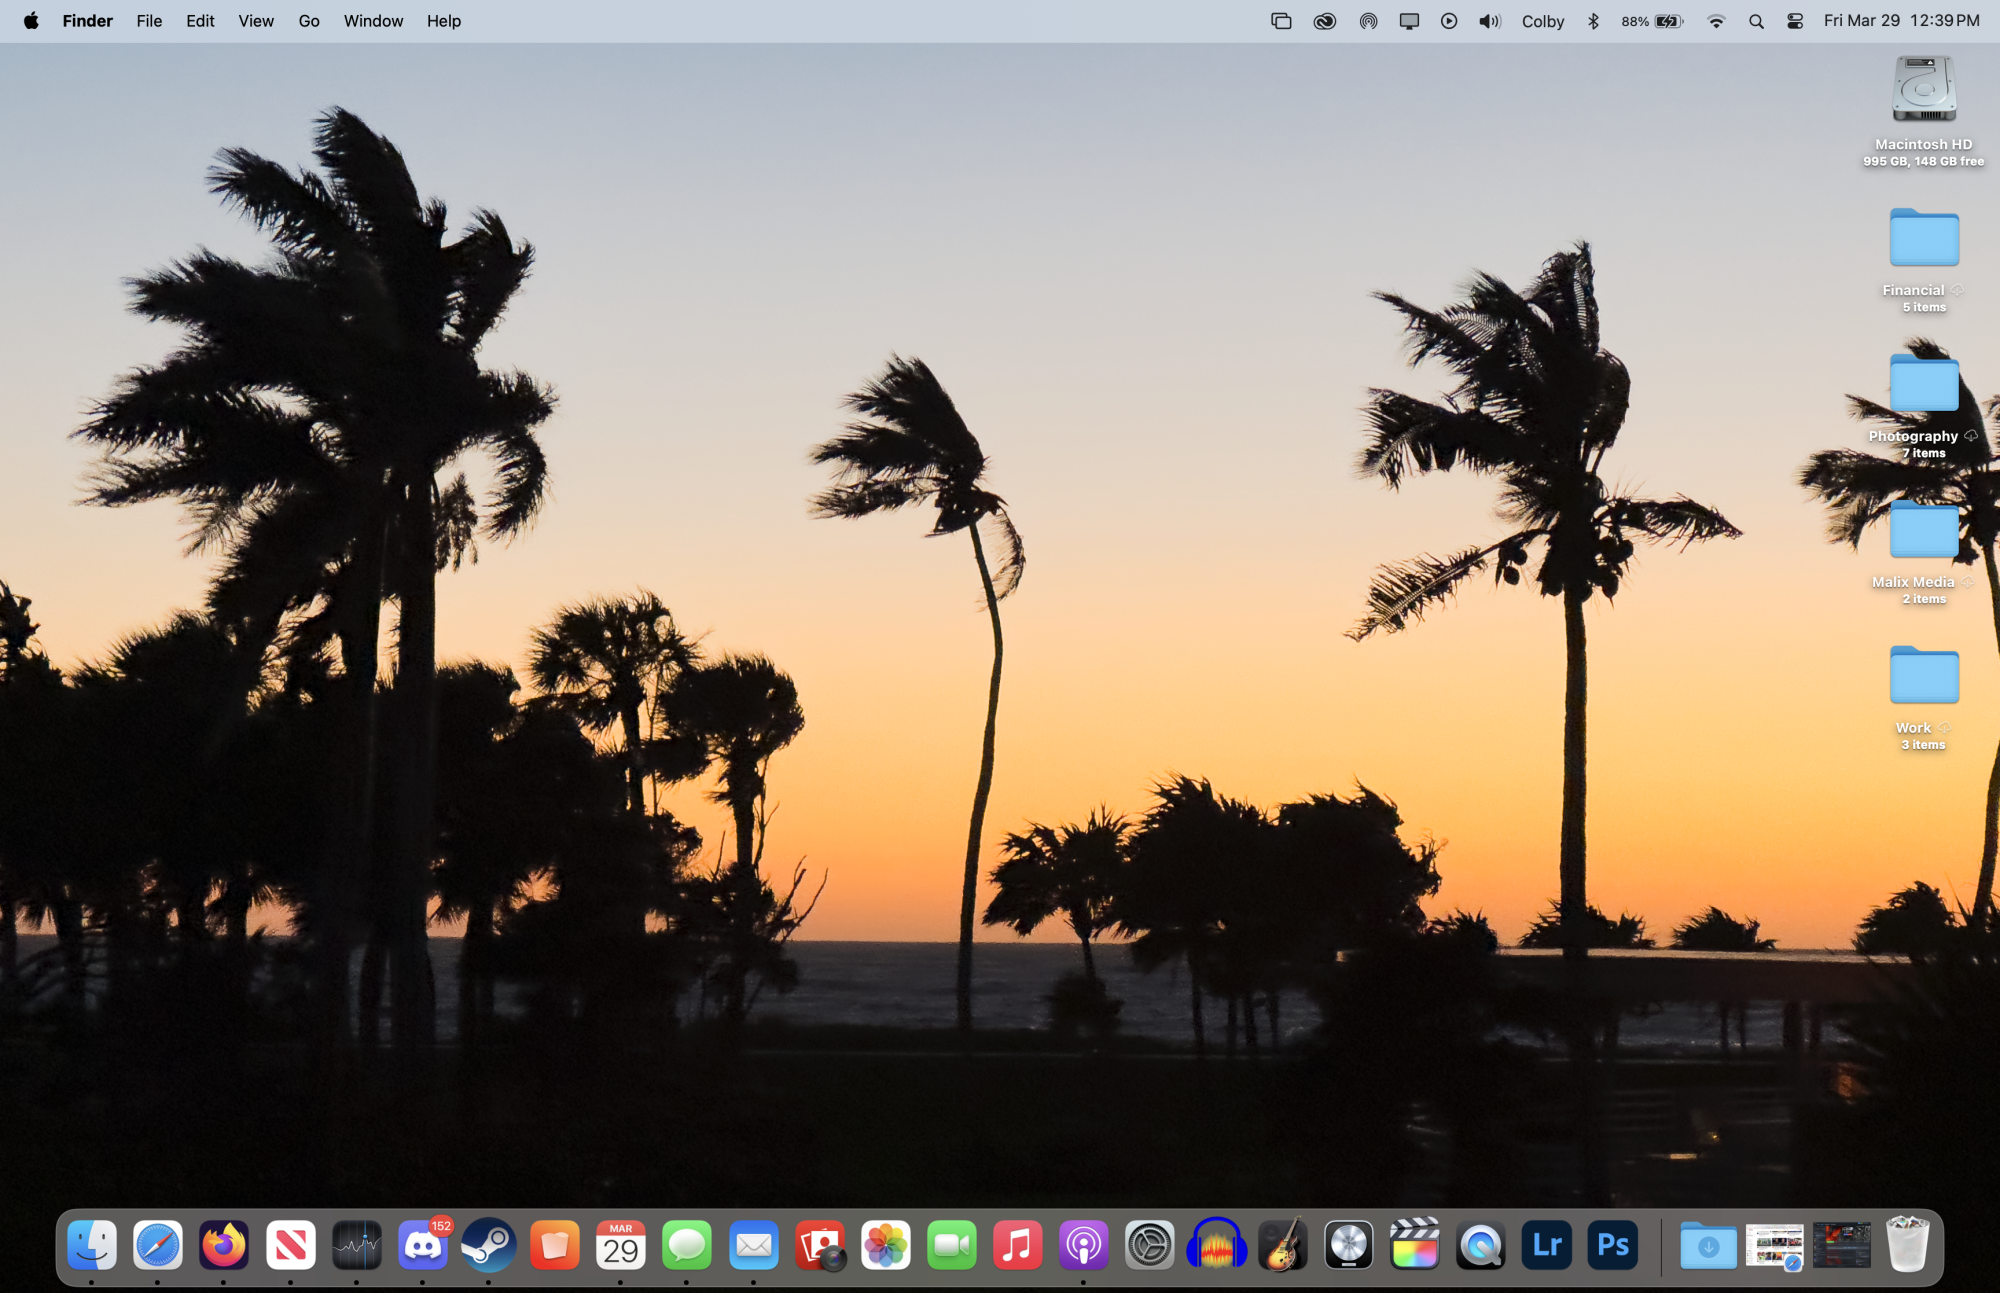Toggle battery status display
2000x1293 pixels.
pos(1657,19)
